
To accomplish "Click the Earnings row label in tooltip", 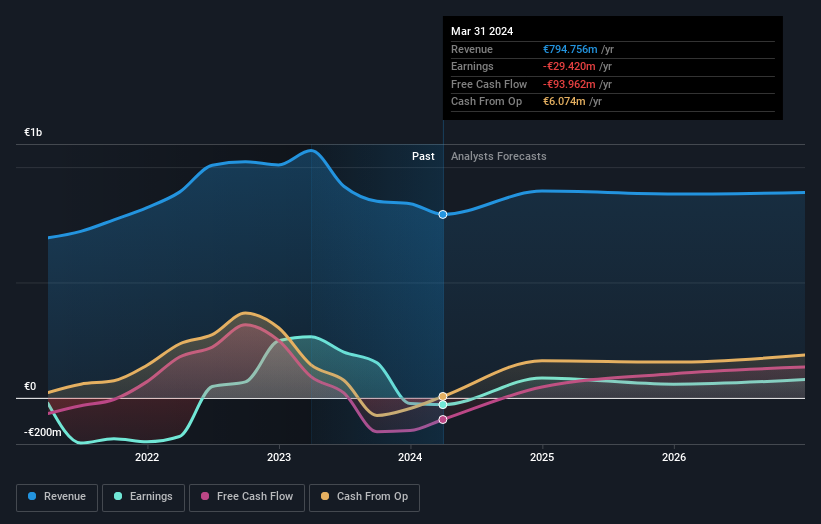I will click(x=472, y=66).
